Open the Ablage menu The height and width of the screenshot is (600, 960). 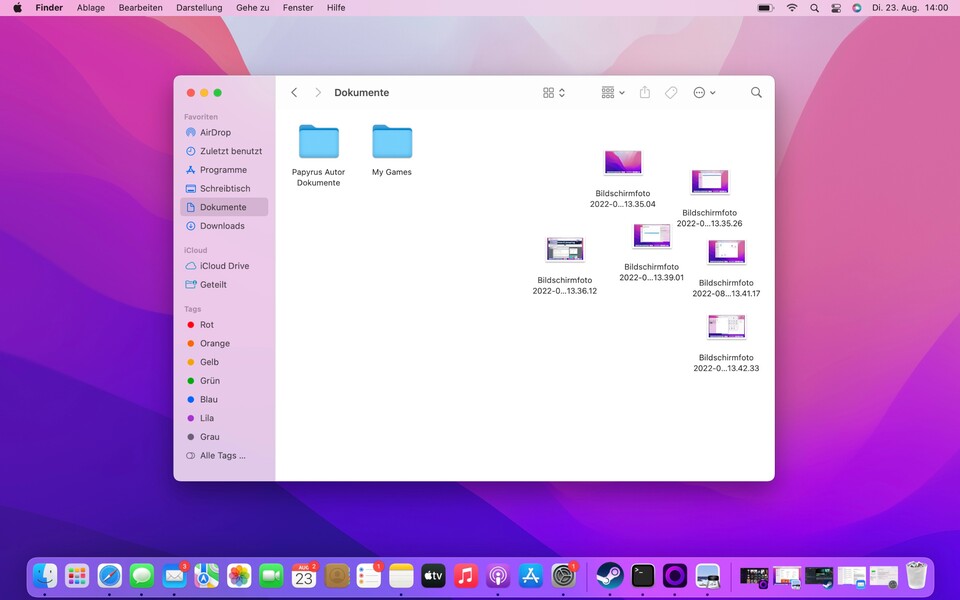pos(91,7)
